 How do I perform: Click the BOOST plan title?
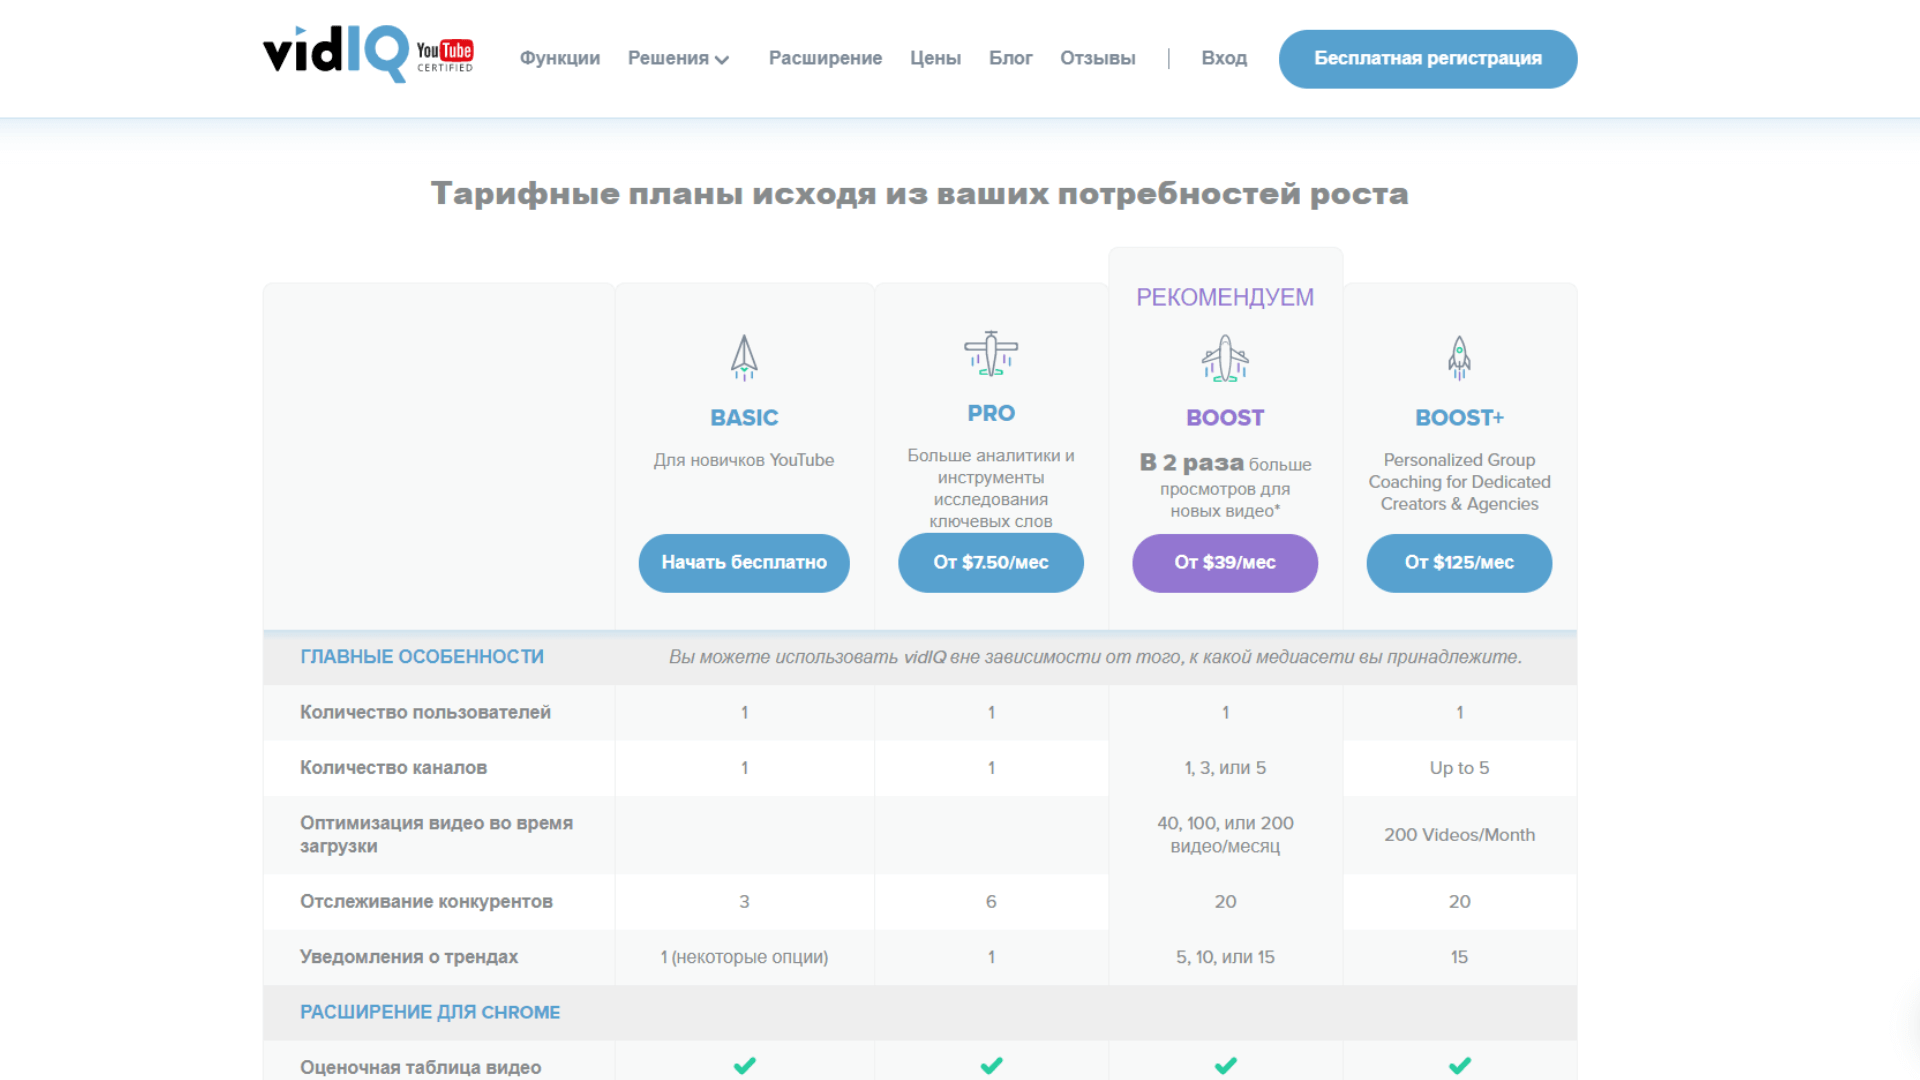tap(1225, 418)
